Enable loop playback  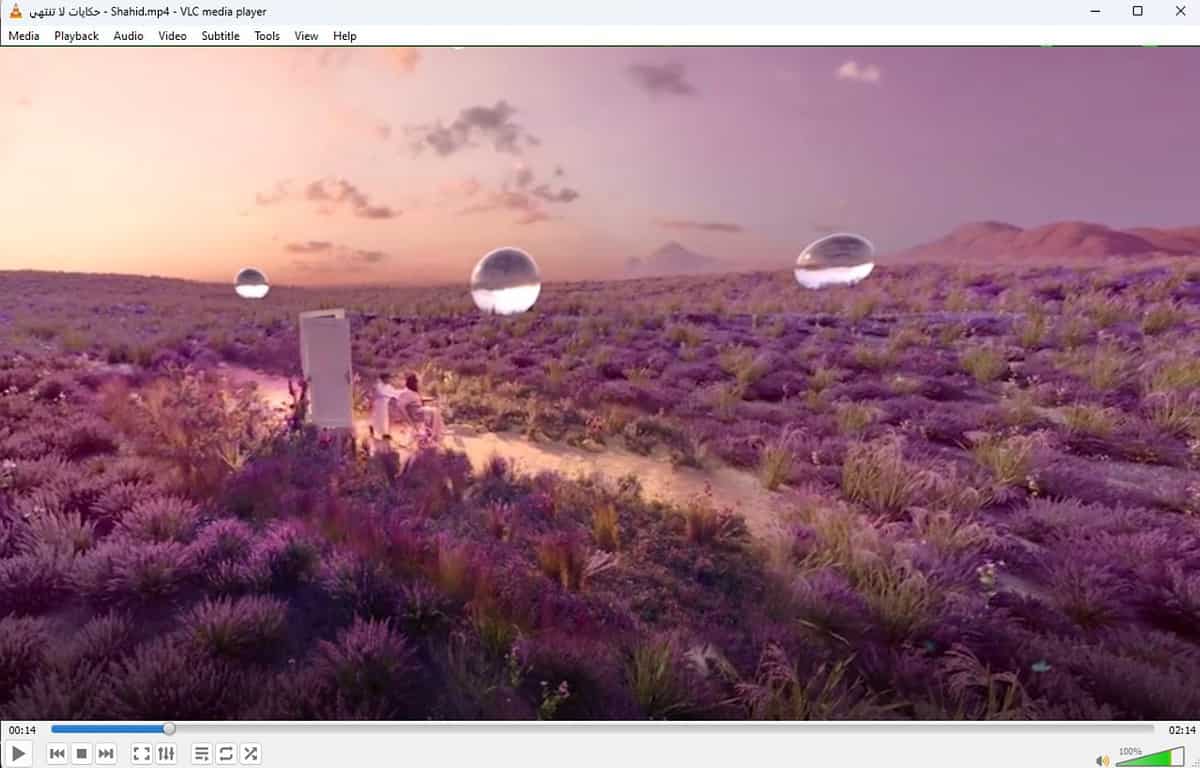[226, 753]
